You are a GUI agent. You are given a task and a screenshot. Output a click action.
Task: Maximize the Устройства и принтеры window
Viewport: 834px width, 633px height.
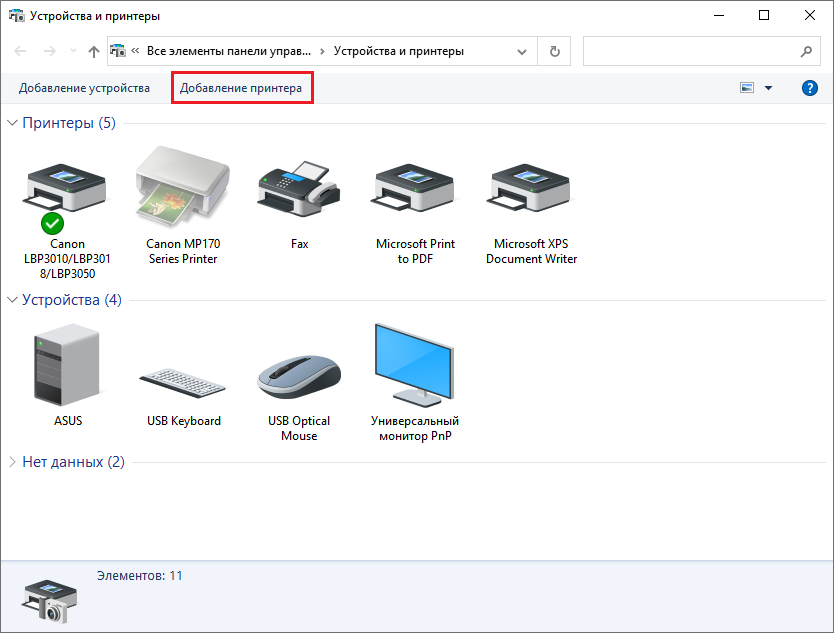click(x=764, y=15)
